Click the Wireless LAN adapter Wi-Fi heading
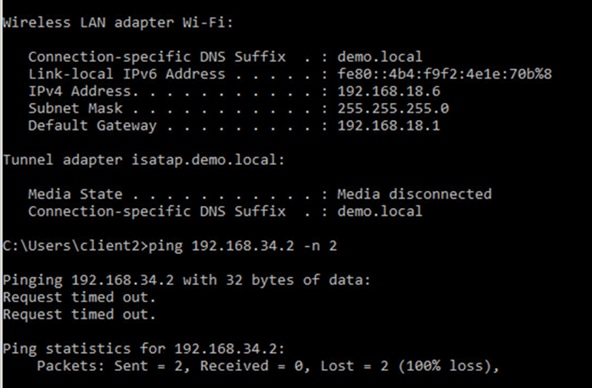This screenshot has height=388, width=592. 118,23
